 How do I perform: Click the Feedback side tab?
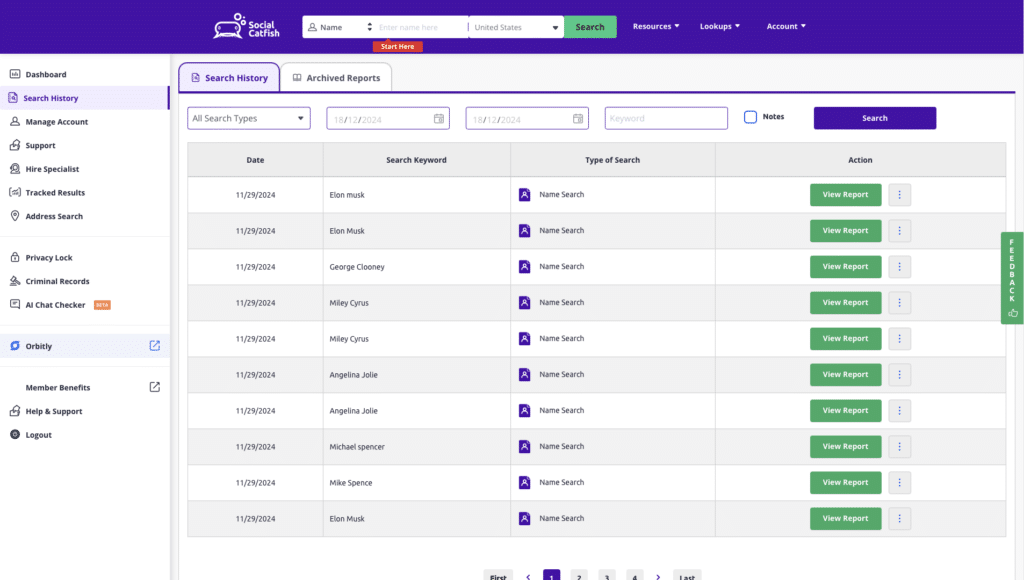click(1012, 278)
